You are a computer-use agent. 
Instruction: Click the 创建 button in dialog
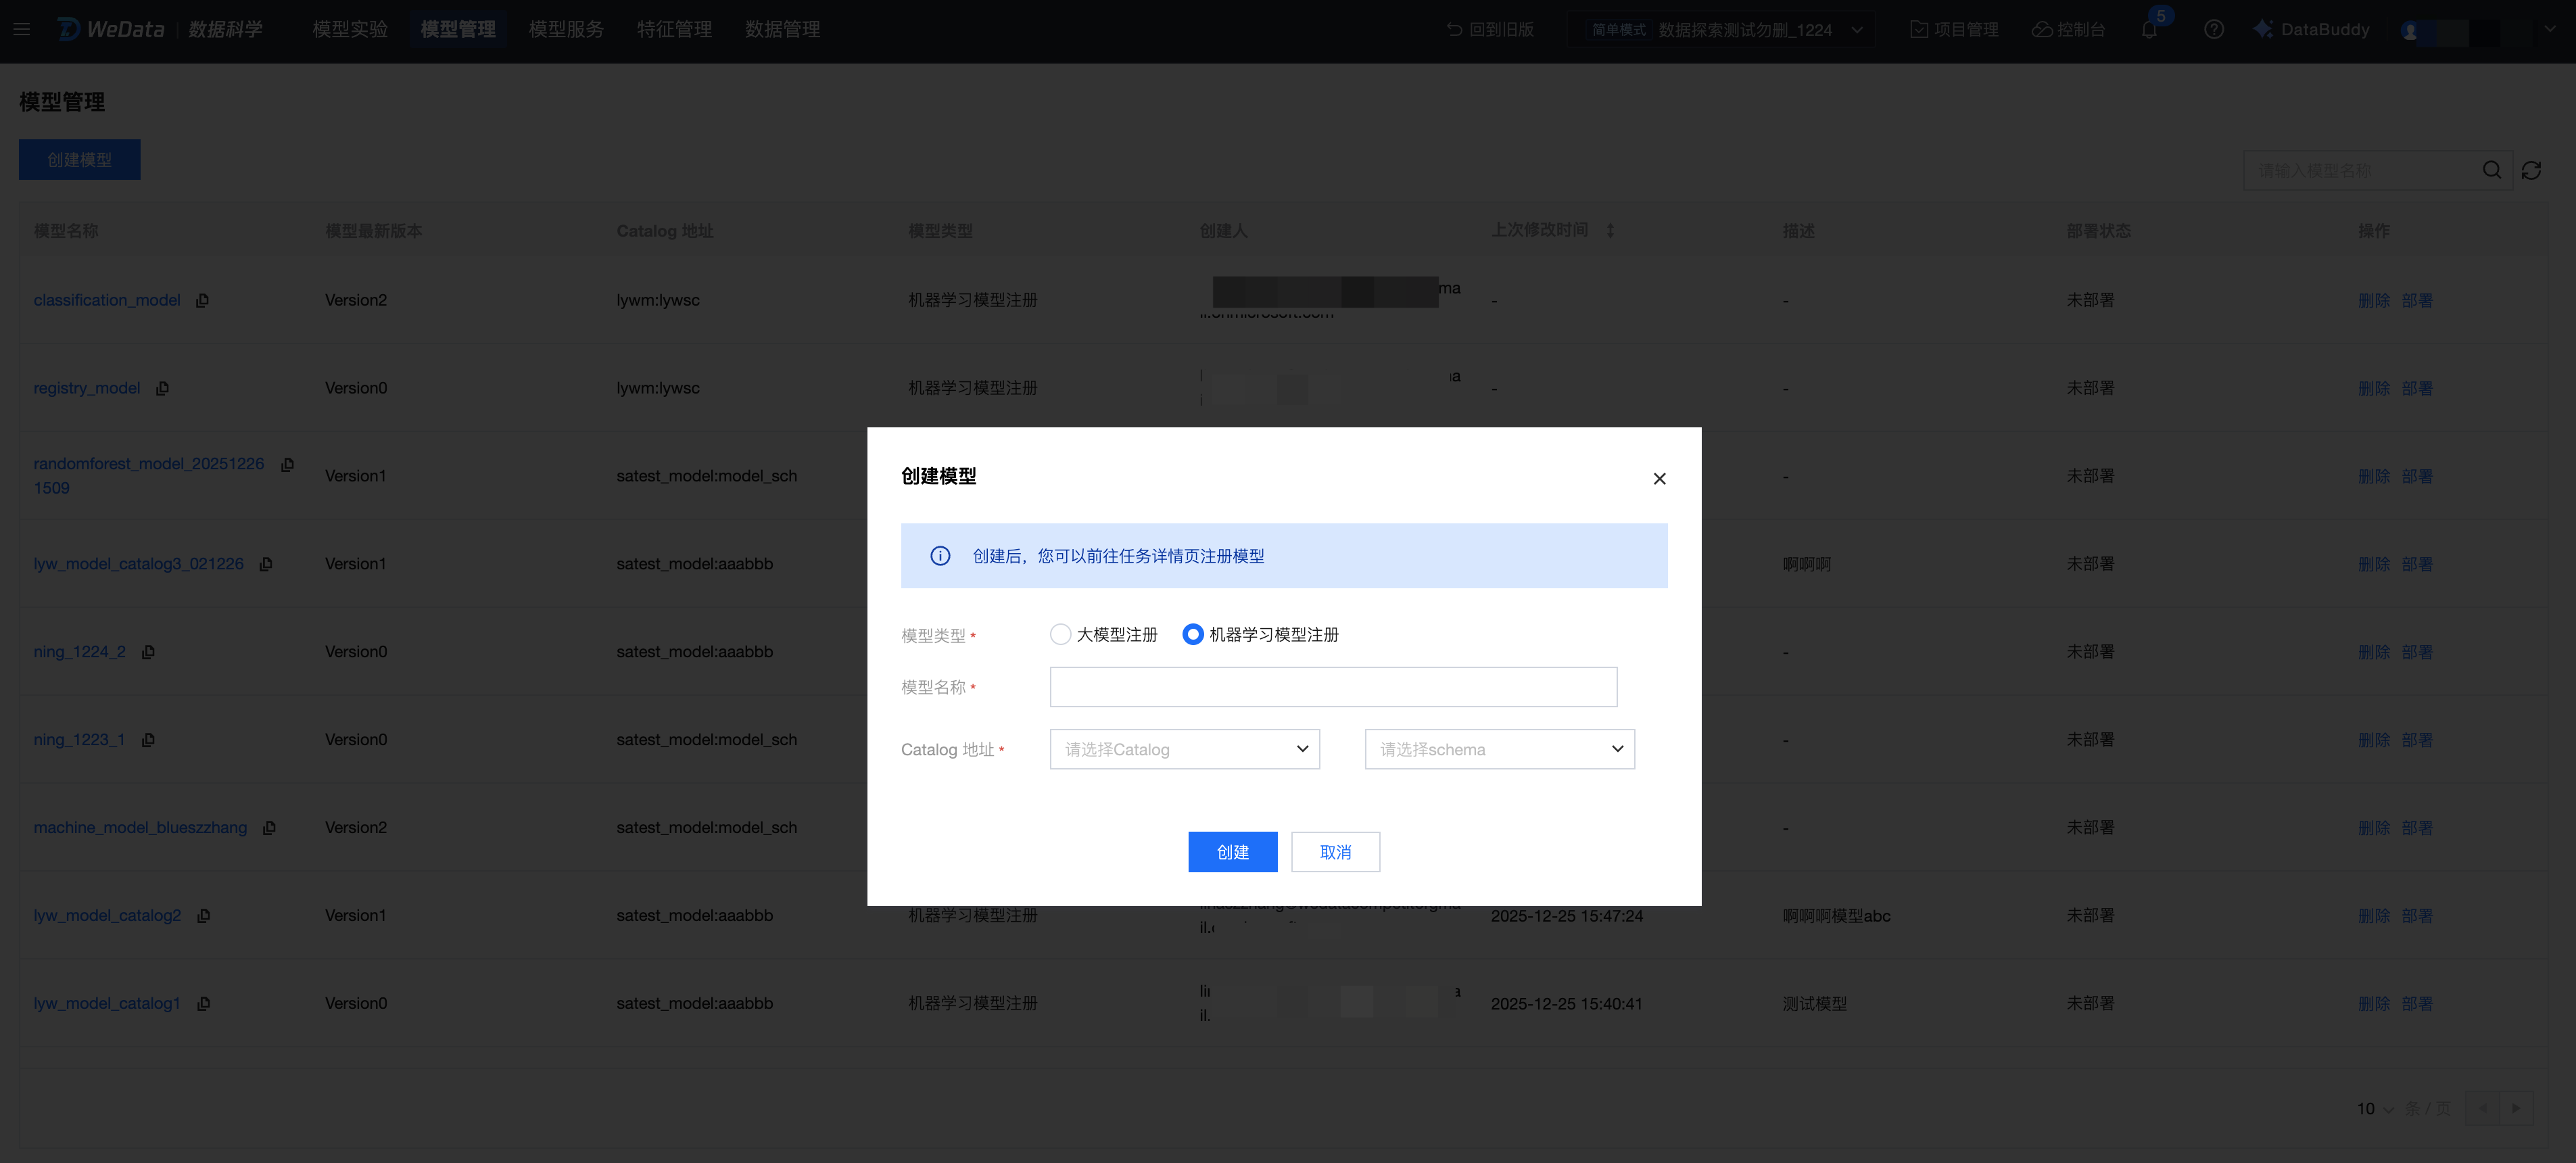point(1232,852)
